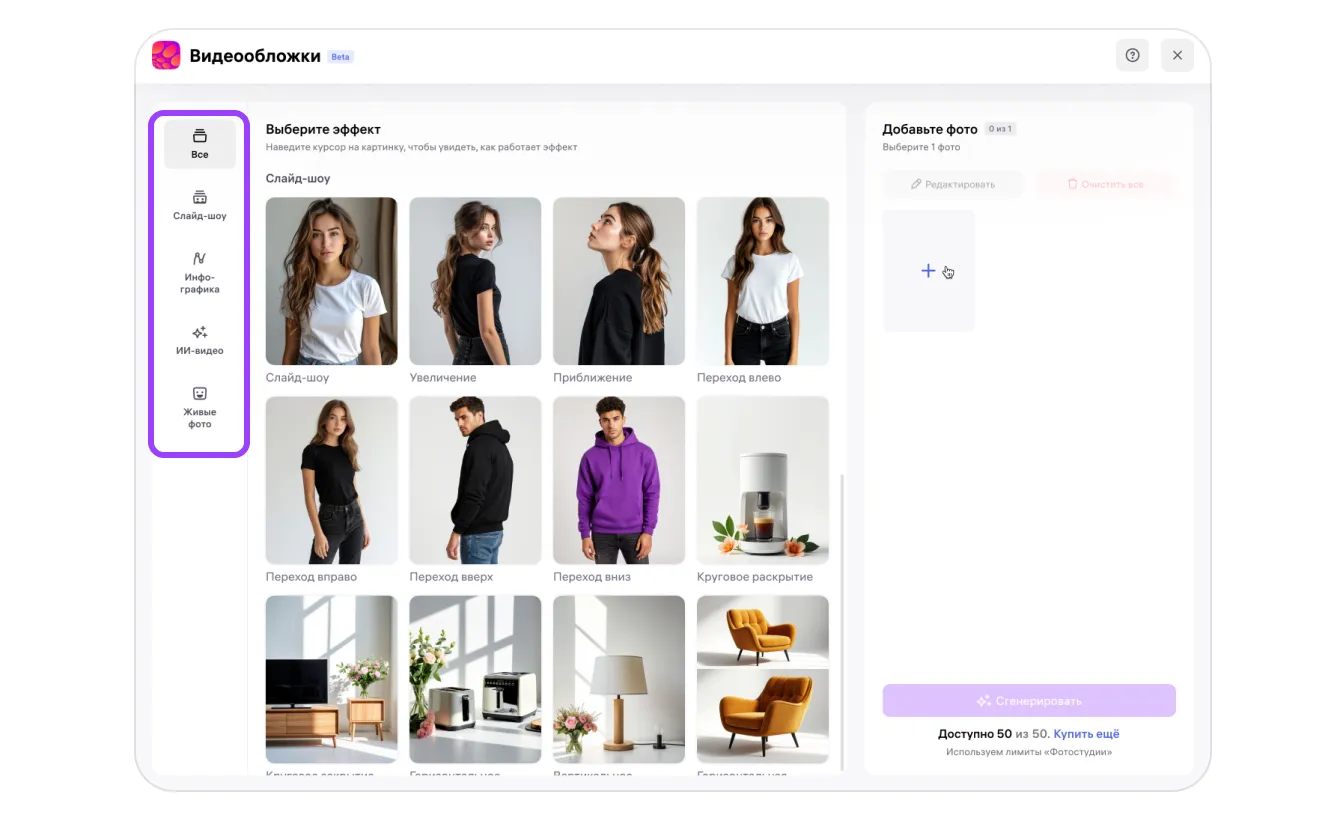Choose the 'Слайд-шоу' effect thumbnail

[x=331, y=281]
